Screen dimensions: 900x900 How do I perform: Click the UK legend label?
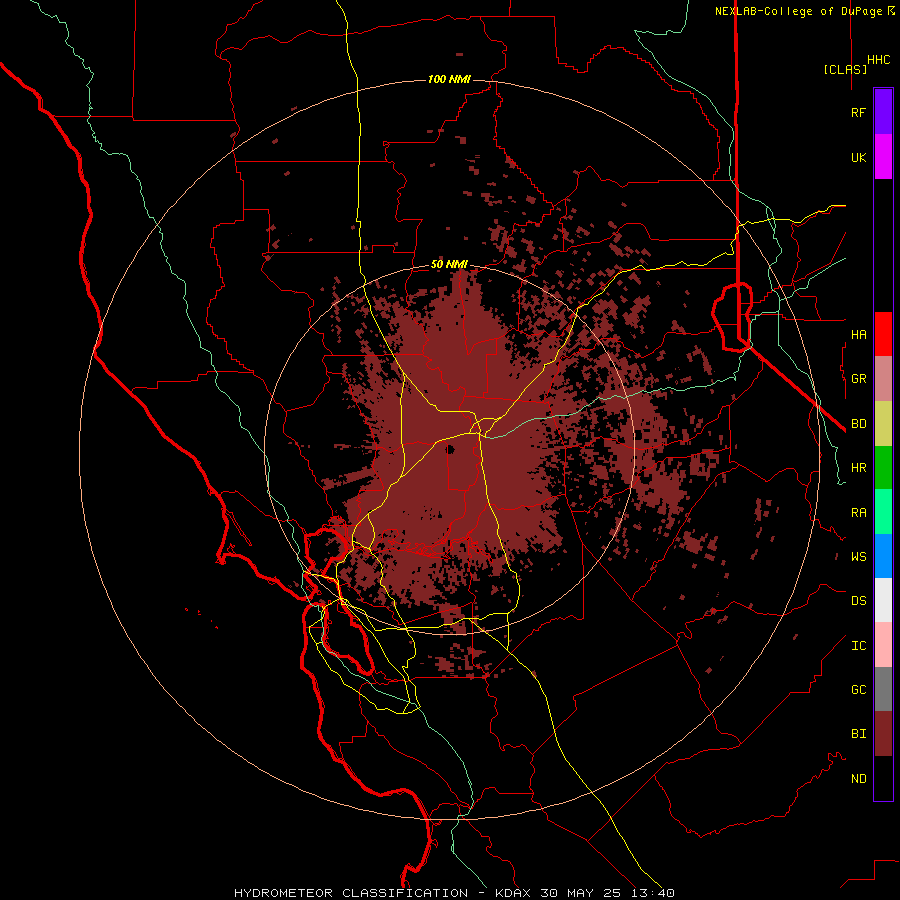pyautogui.click(x=858, y=157)
